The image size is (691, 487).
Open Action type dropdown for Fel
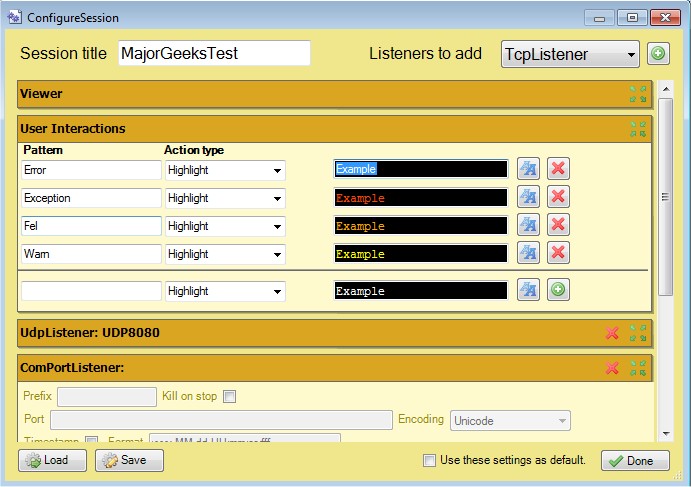225,226
